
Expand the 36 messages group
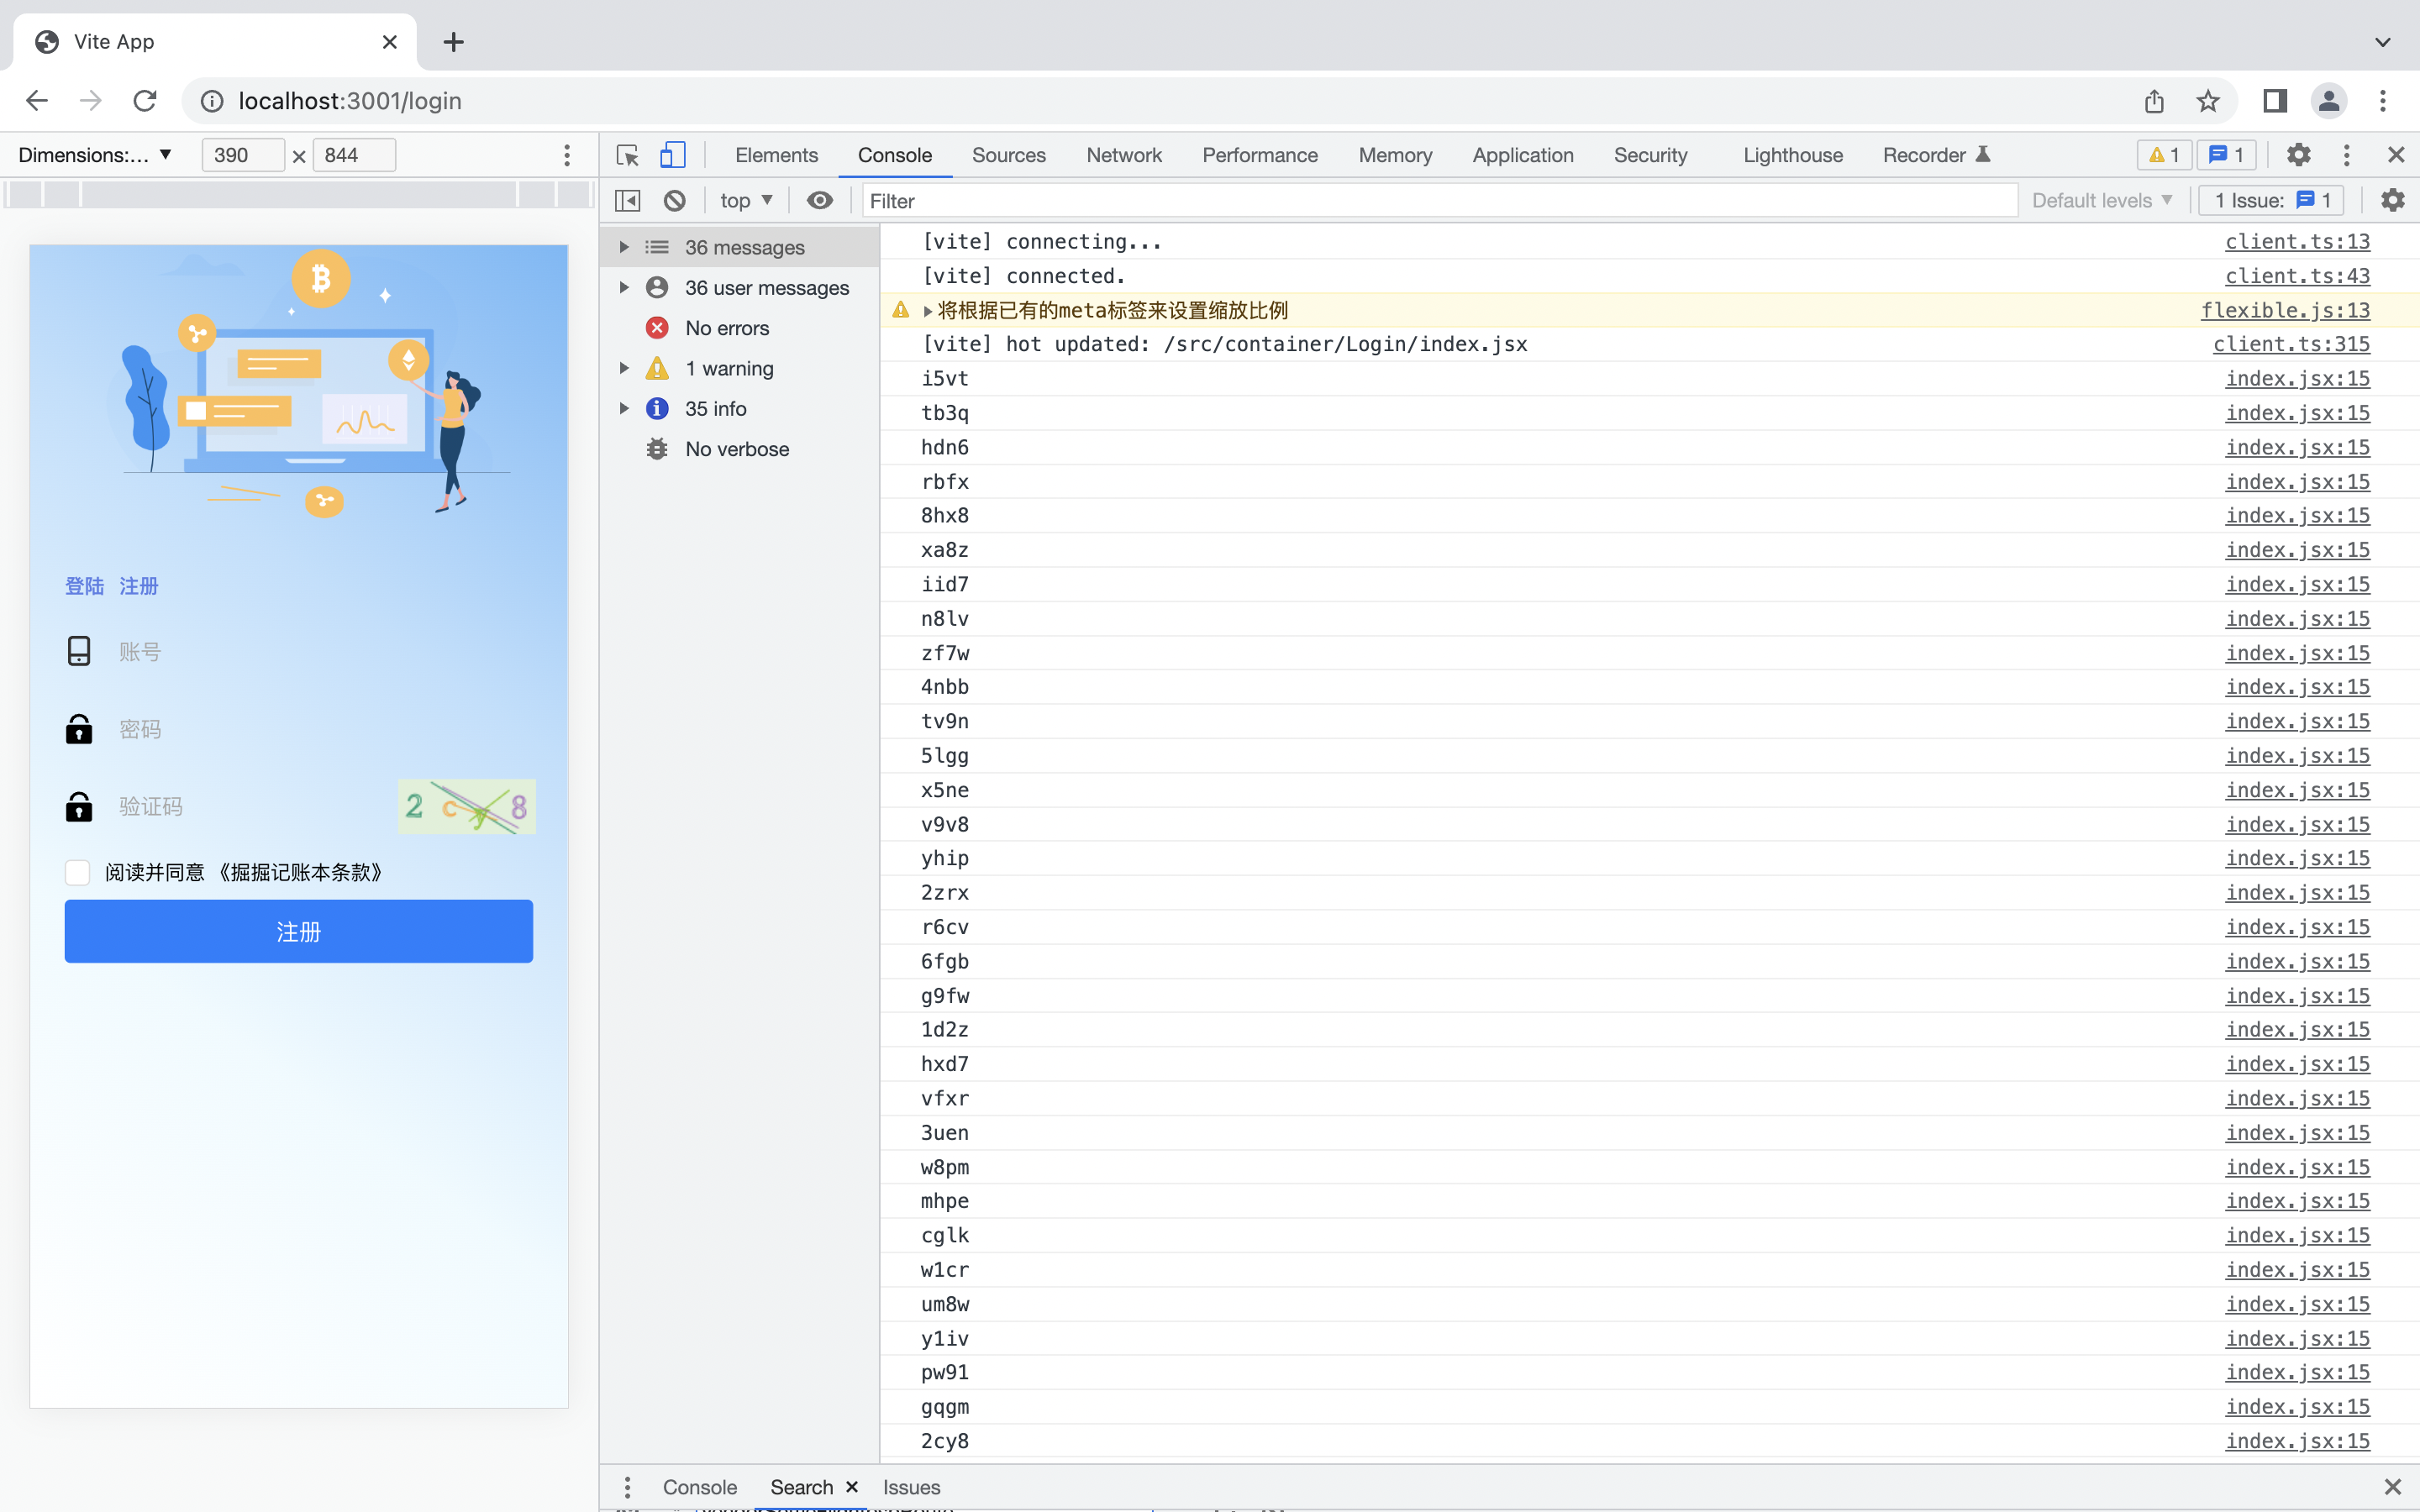click(x=624, y=247)
